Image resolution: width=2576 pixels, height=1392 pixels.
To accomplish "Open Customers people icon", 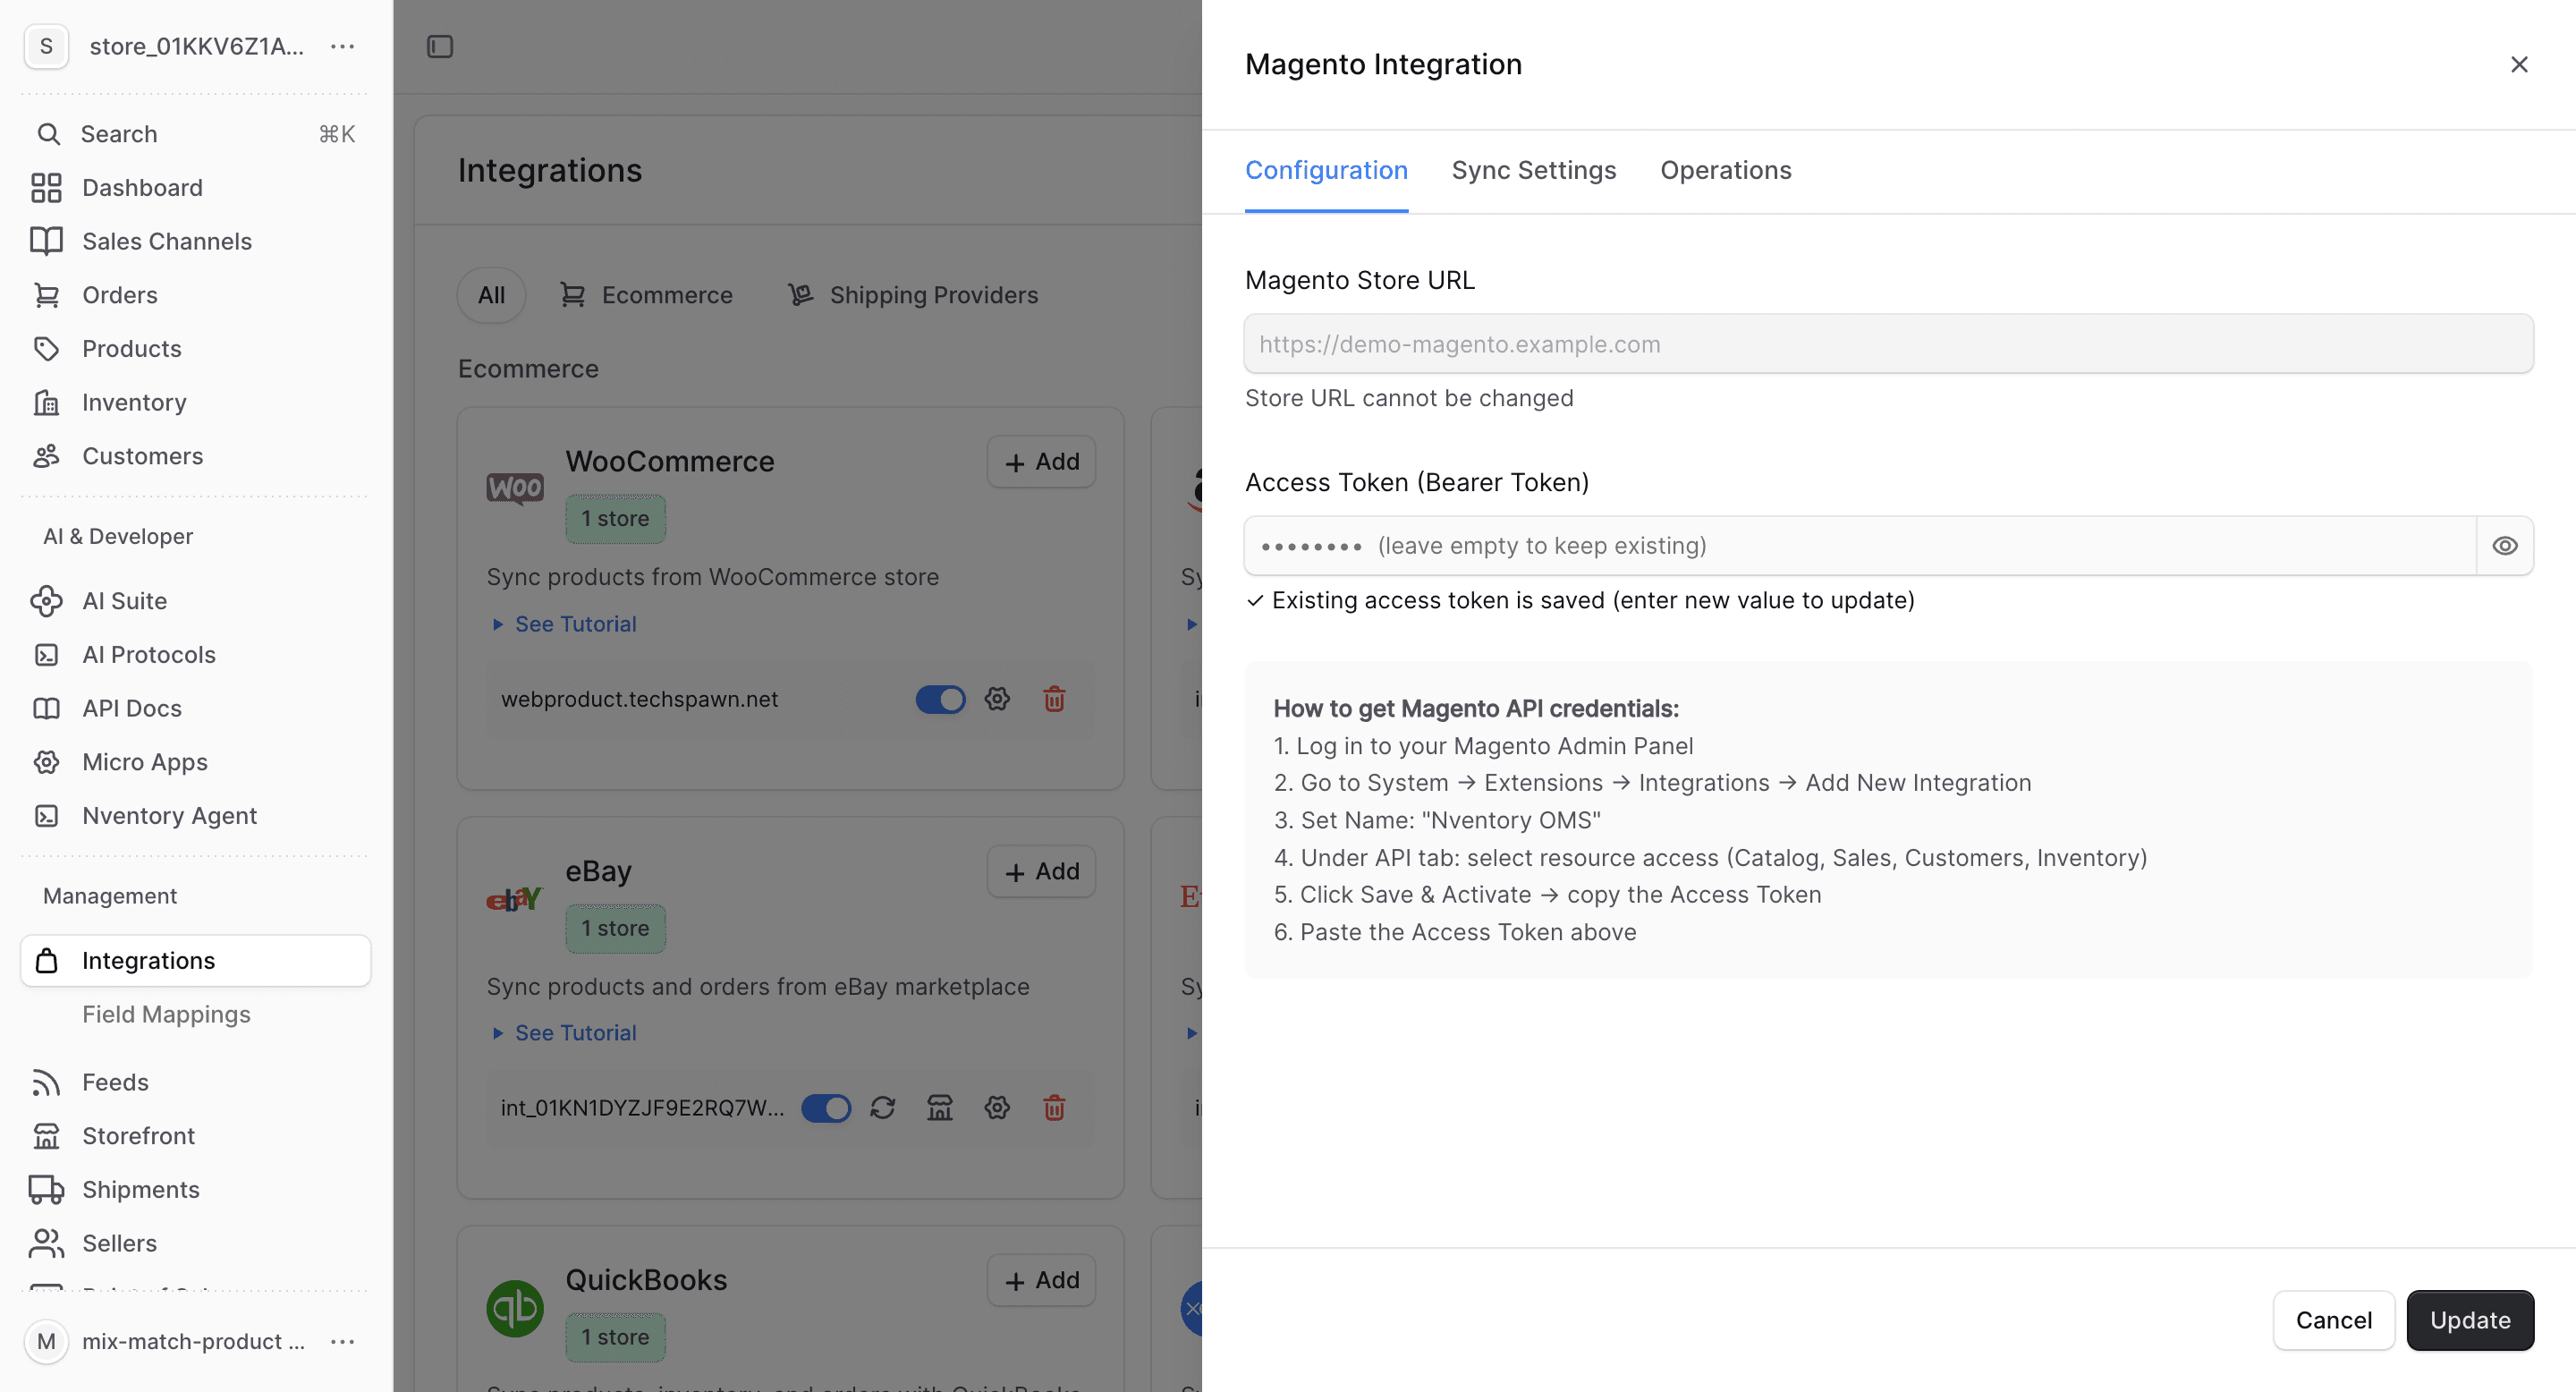I will 46,456.
